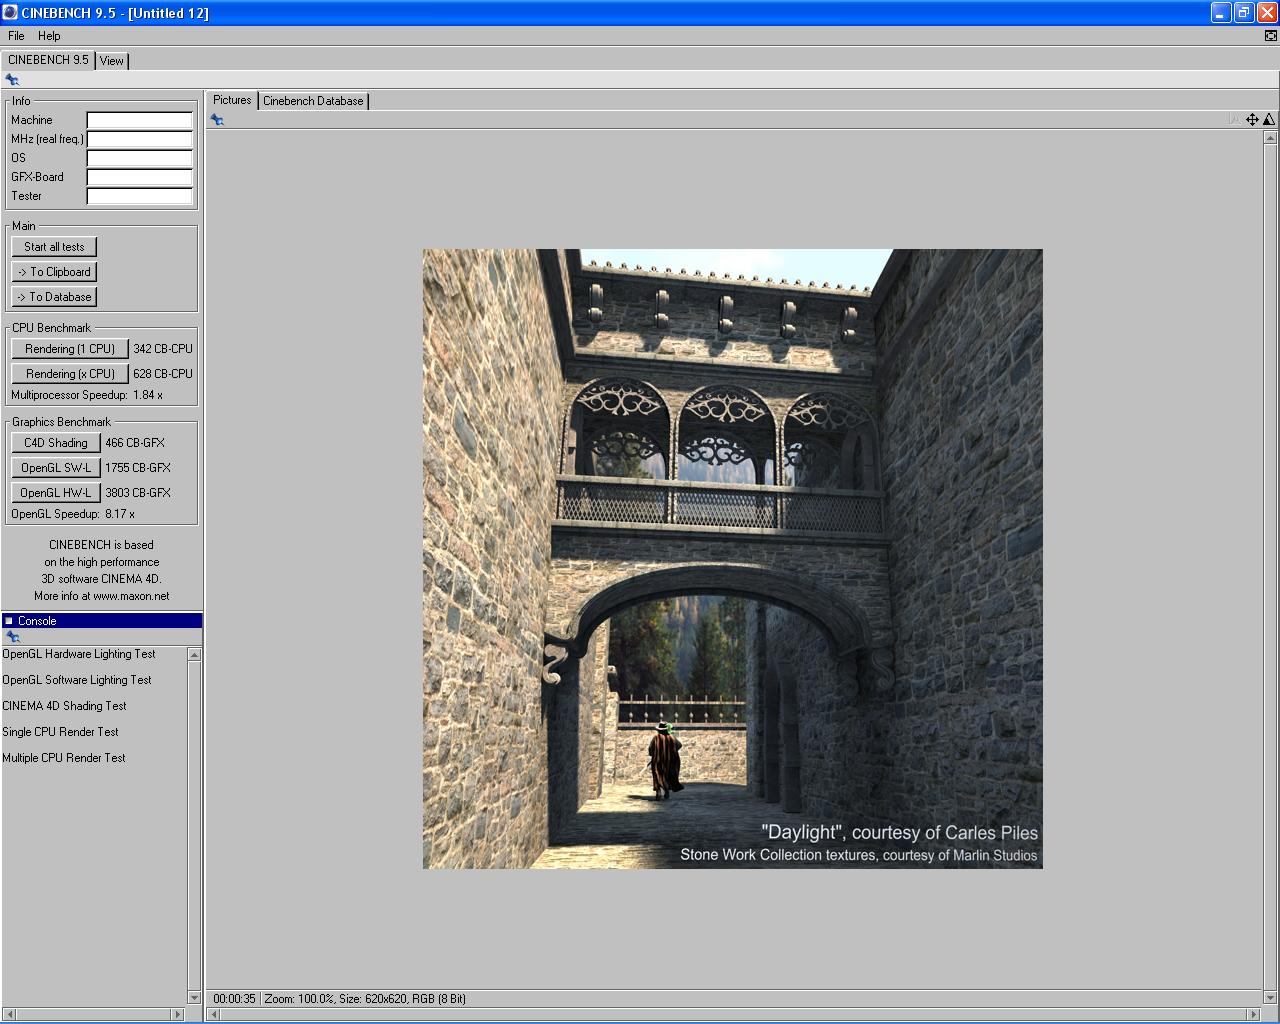Restore down the CINEBENCH window
Screen dimensions: 1280x1024
coord(1244,12)
